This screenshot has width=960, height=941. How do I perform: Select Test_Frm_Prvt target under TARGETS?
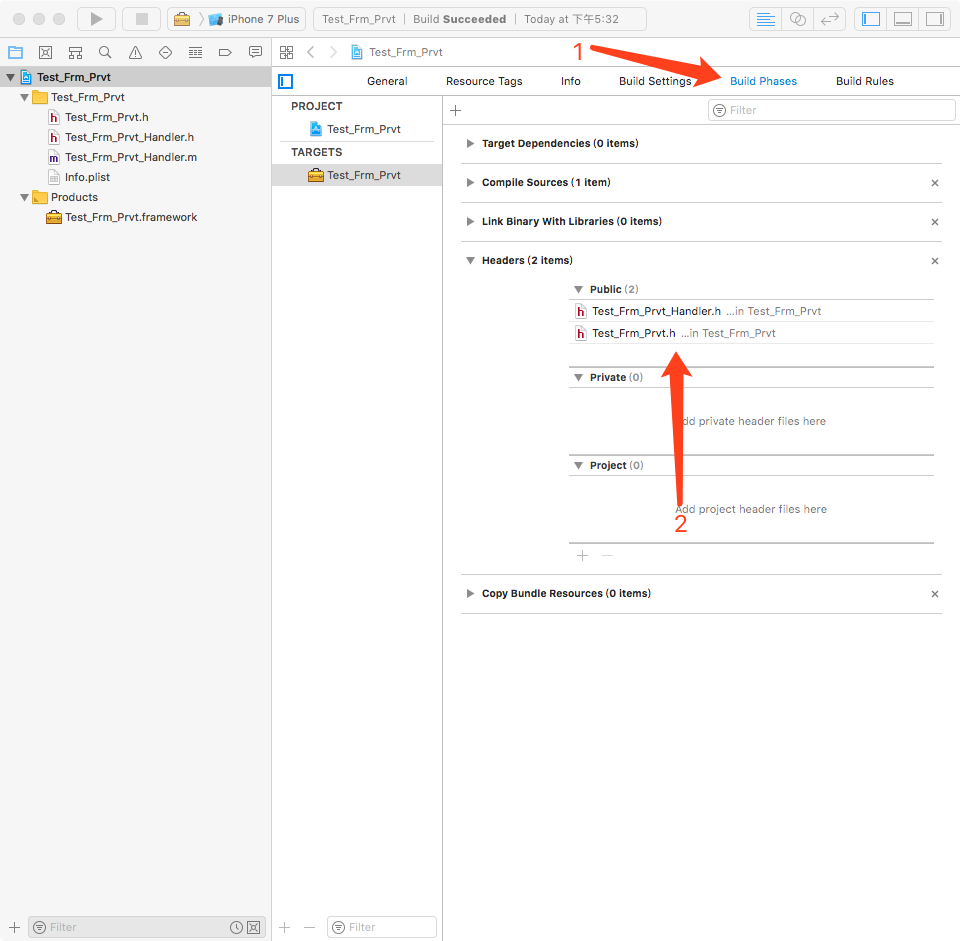click(357, 175)
